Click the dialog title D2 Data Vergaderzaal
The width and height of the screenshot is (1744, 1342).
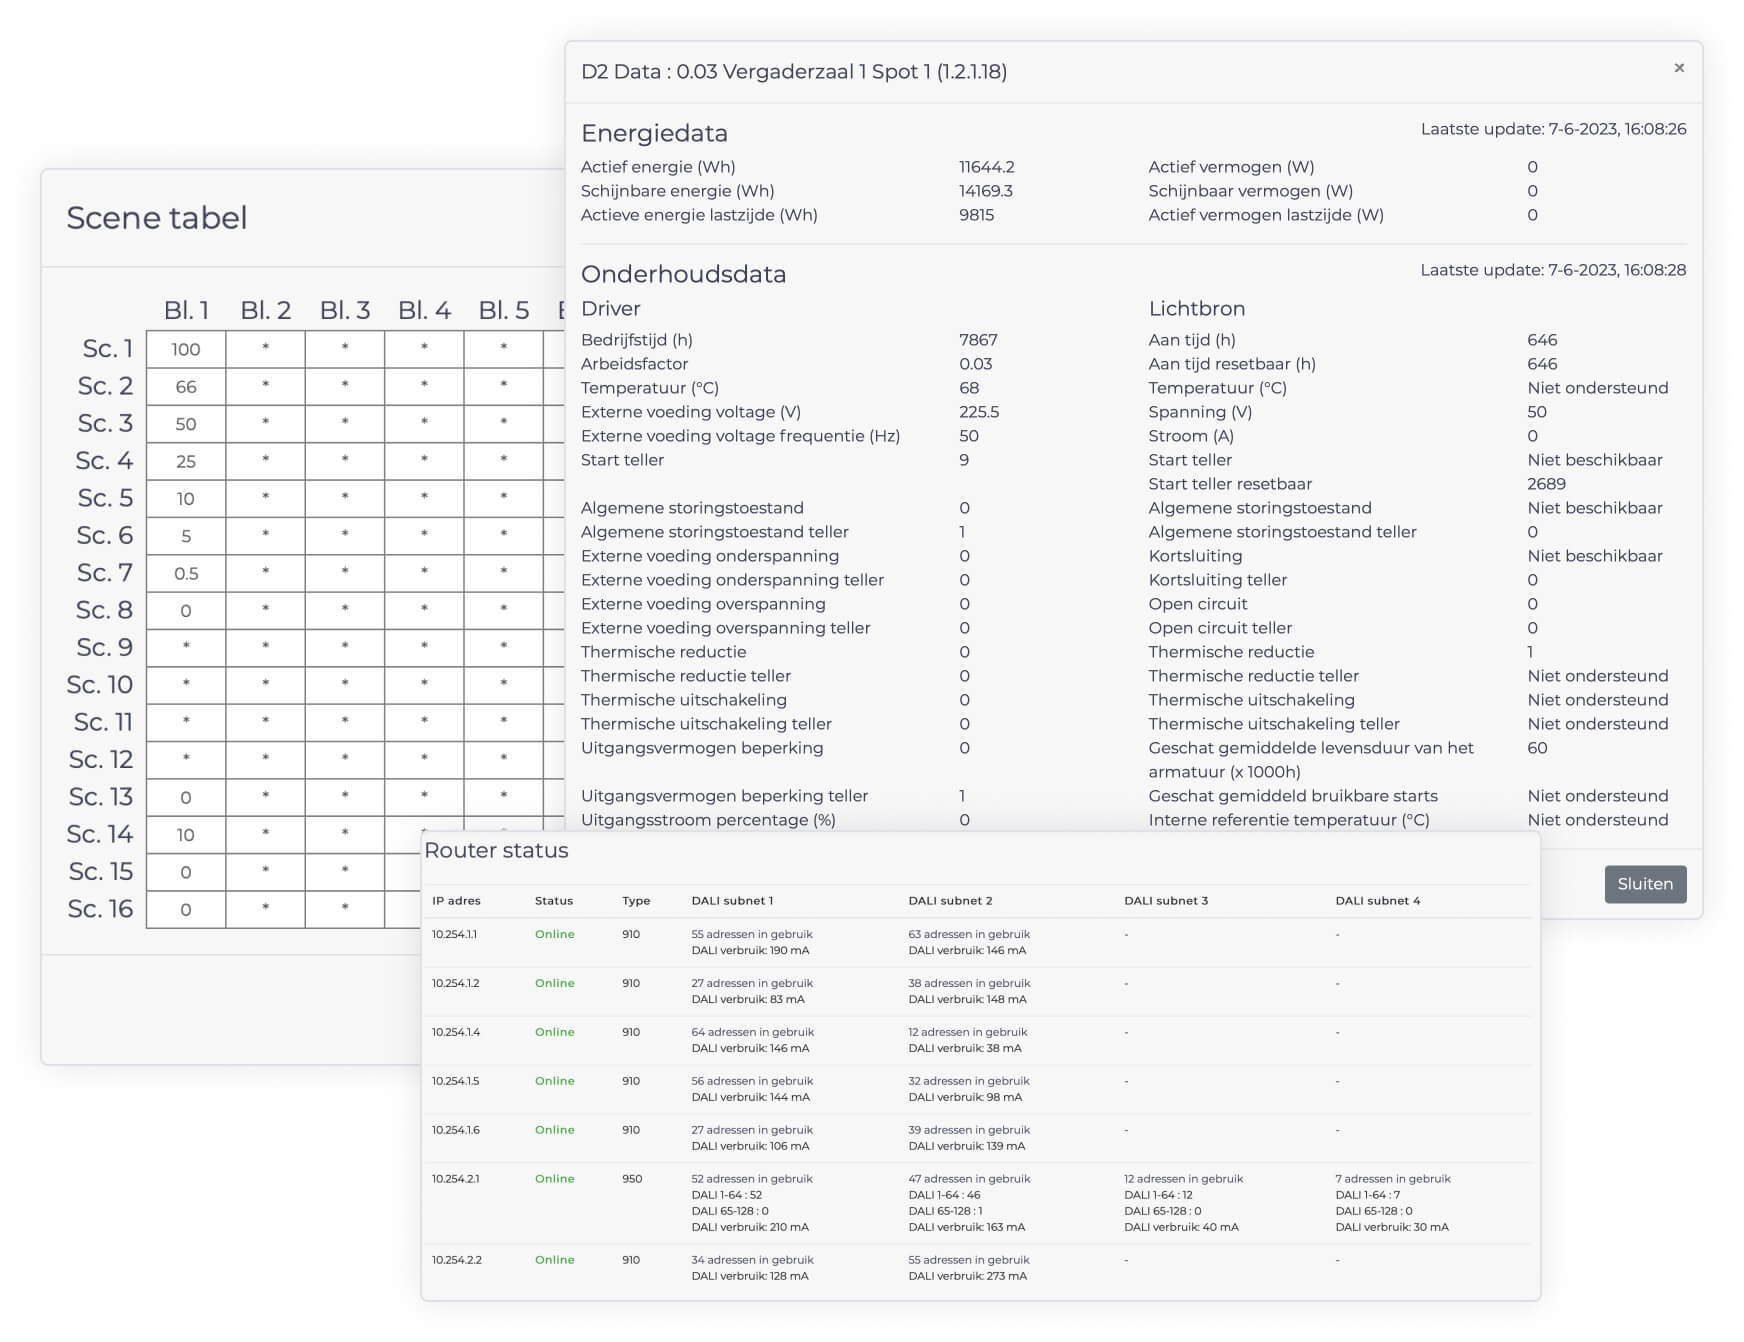794,71
